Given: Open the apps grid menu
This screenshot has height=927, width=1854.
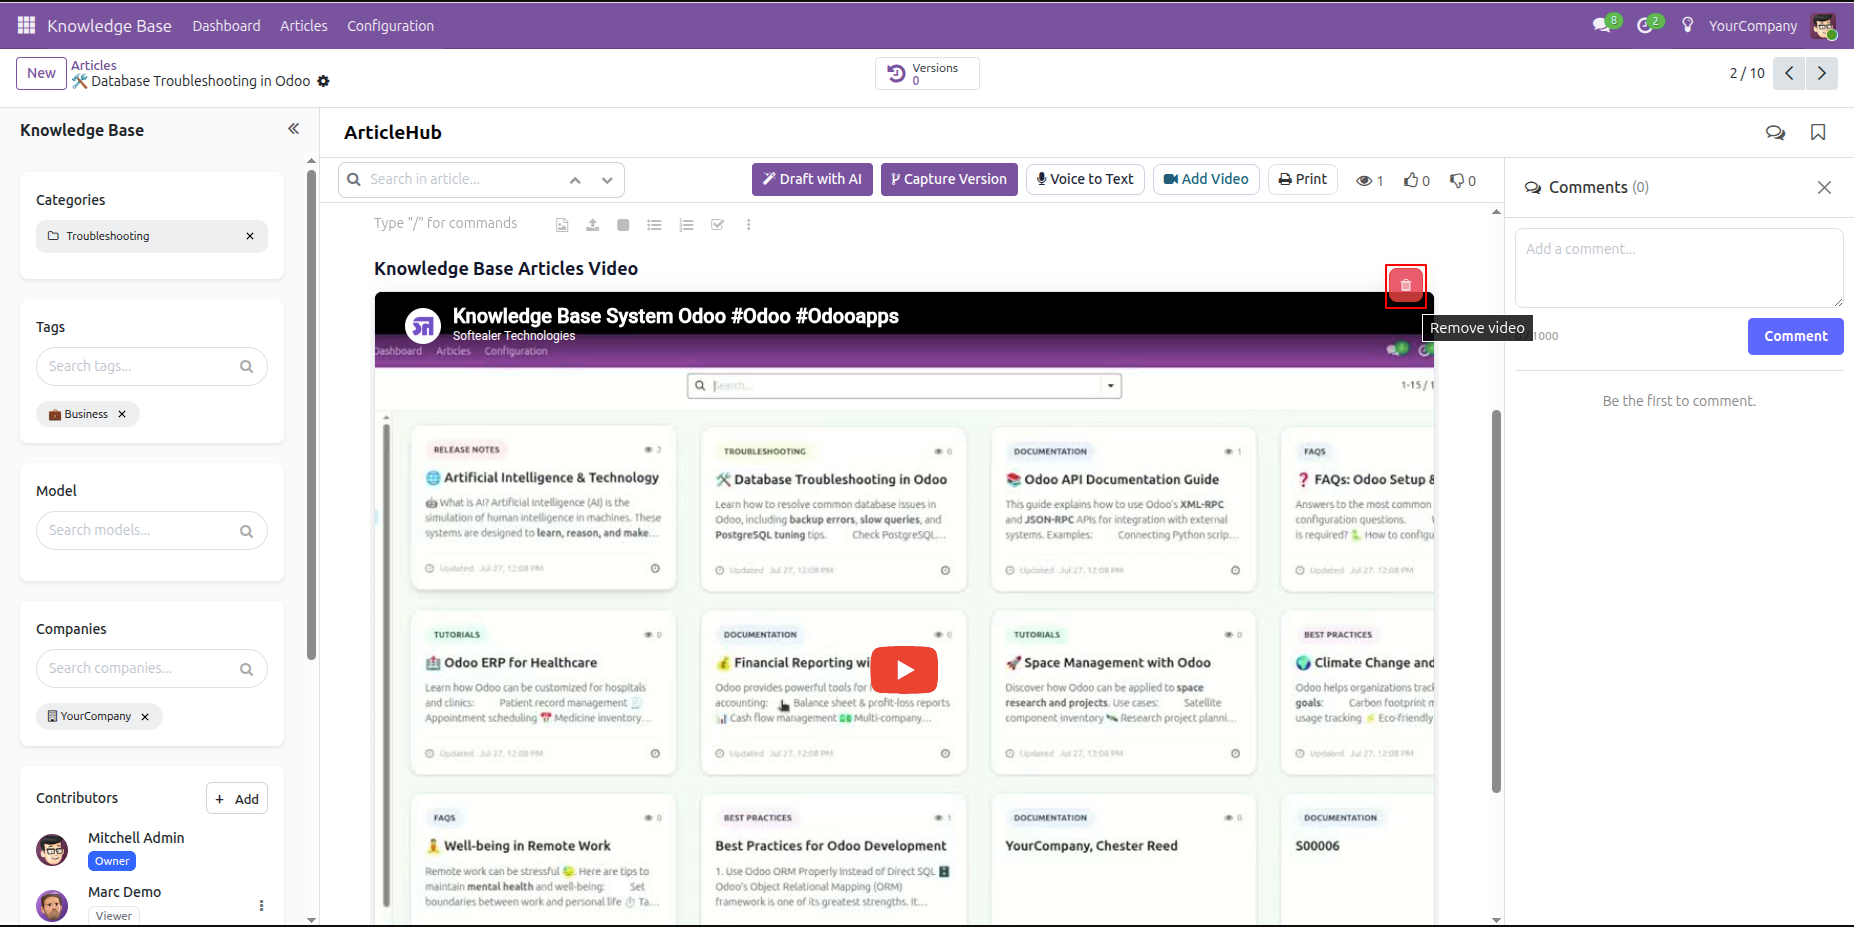Looking at the screenshot, I should tap(27, 25).
